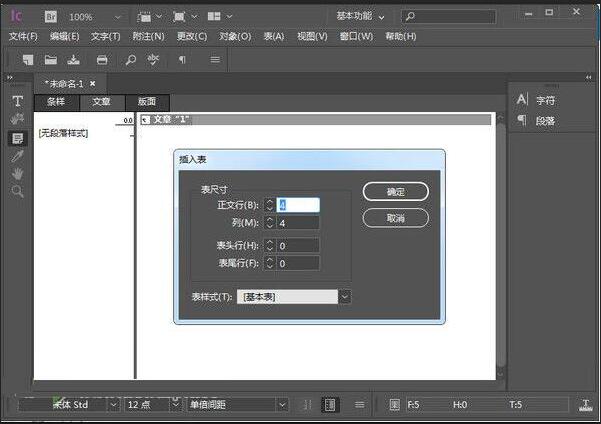Open the 表(A) menu
The image size is (601, 424).
(274, 37)
